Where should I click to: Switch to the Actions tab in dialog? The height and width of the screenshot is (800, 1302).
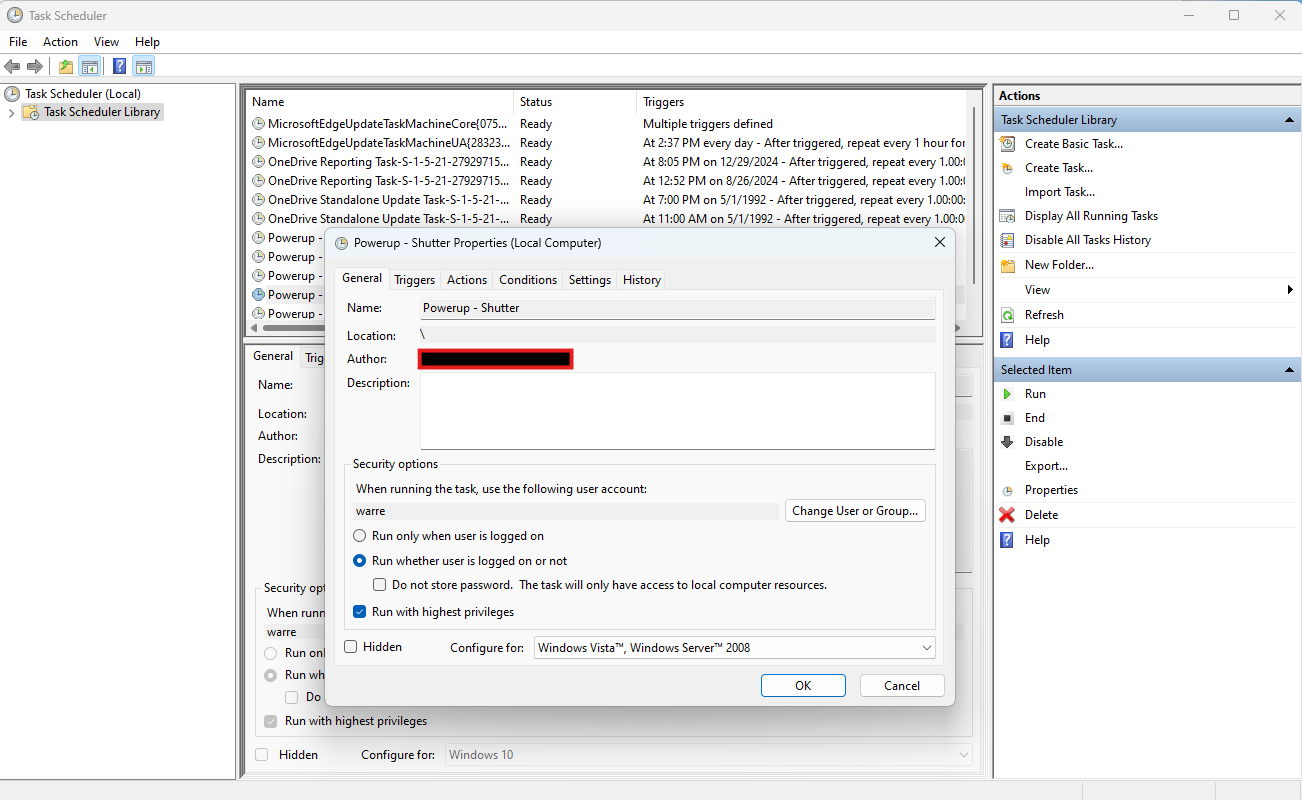tap(467, 280)
